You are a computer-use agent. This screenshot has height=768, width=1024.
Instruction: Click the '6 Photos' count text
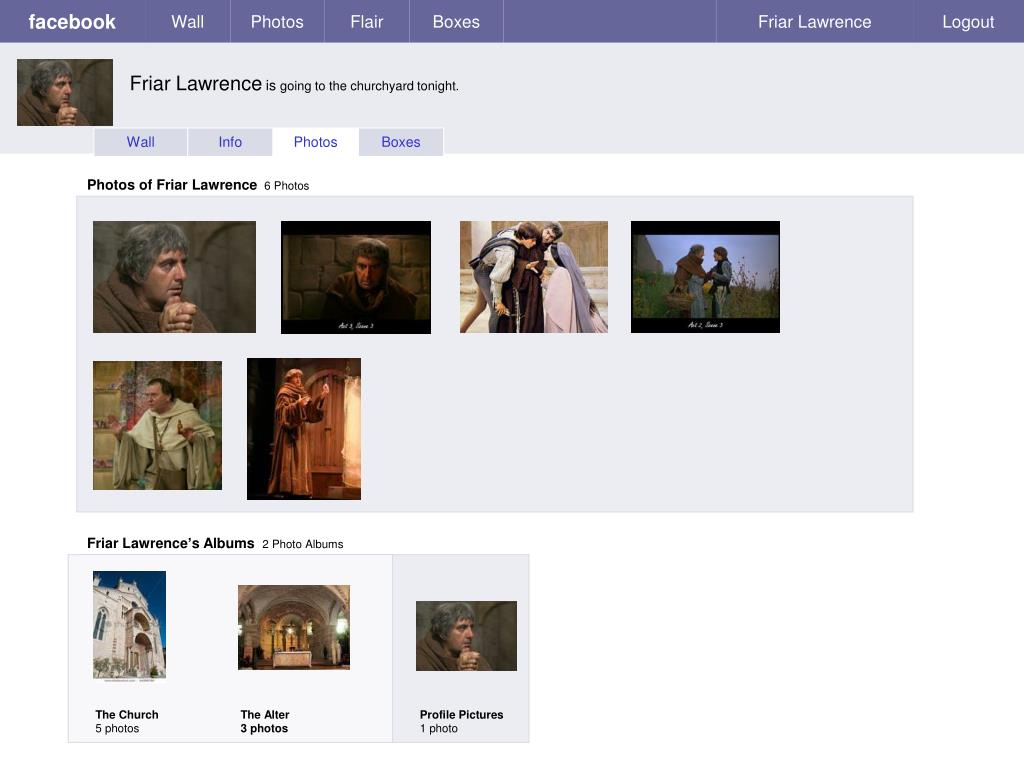(x=287, y=185)
